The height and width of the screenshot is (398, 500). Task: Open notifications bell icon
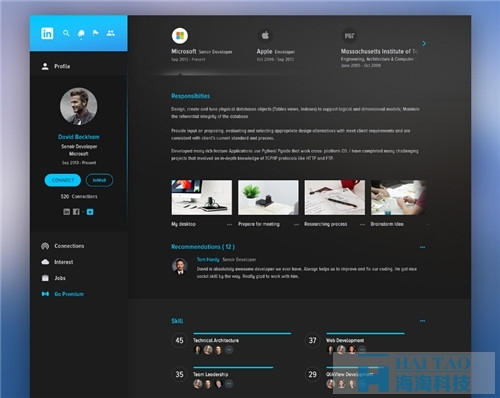pos(81,33)
